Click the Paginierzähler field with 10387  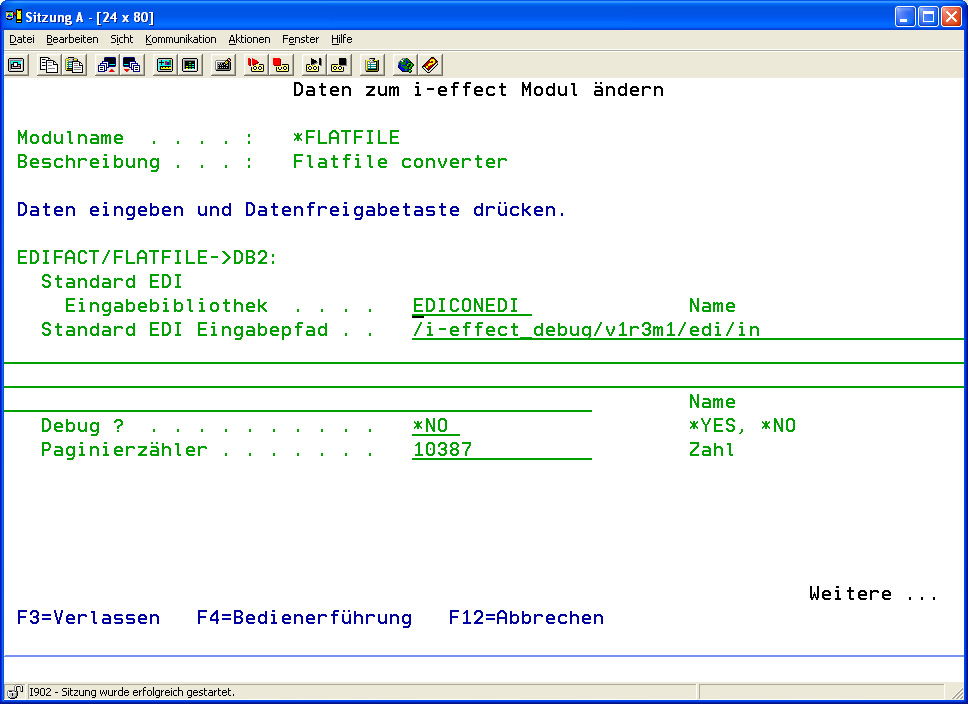coord(500,450)
